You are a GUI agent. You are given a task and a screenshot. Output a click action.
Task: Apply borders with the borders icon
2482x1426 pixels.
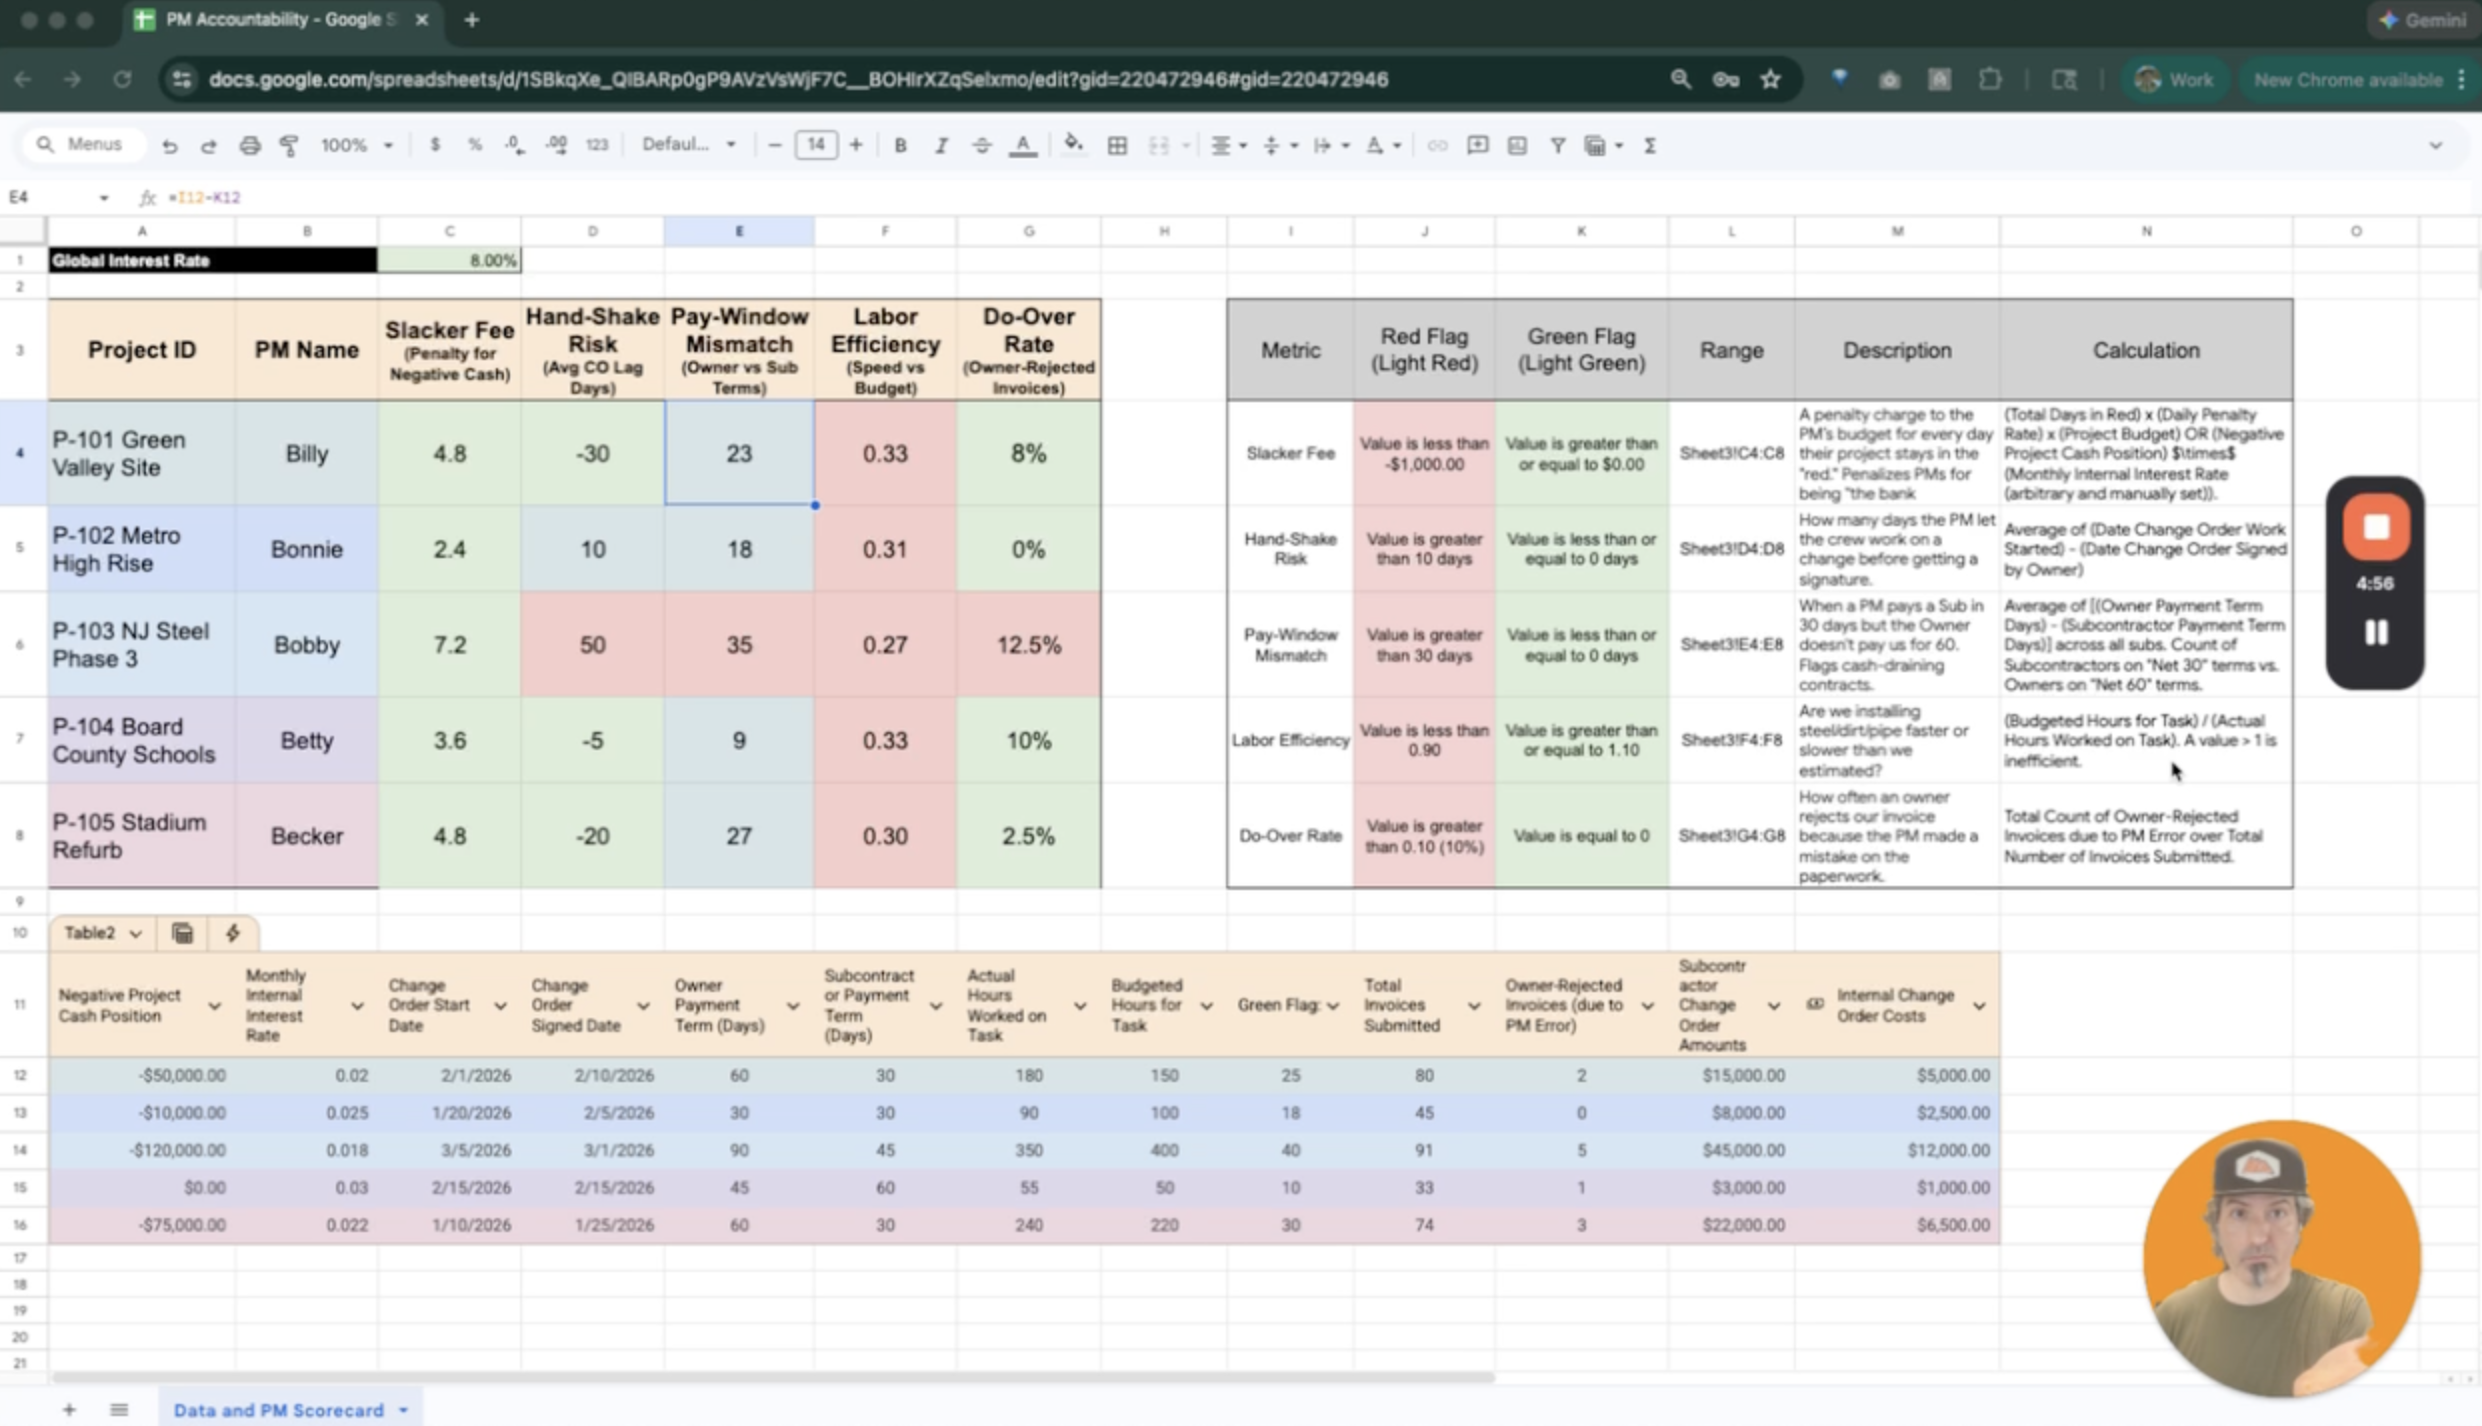[x=1117, y=145]
